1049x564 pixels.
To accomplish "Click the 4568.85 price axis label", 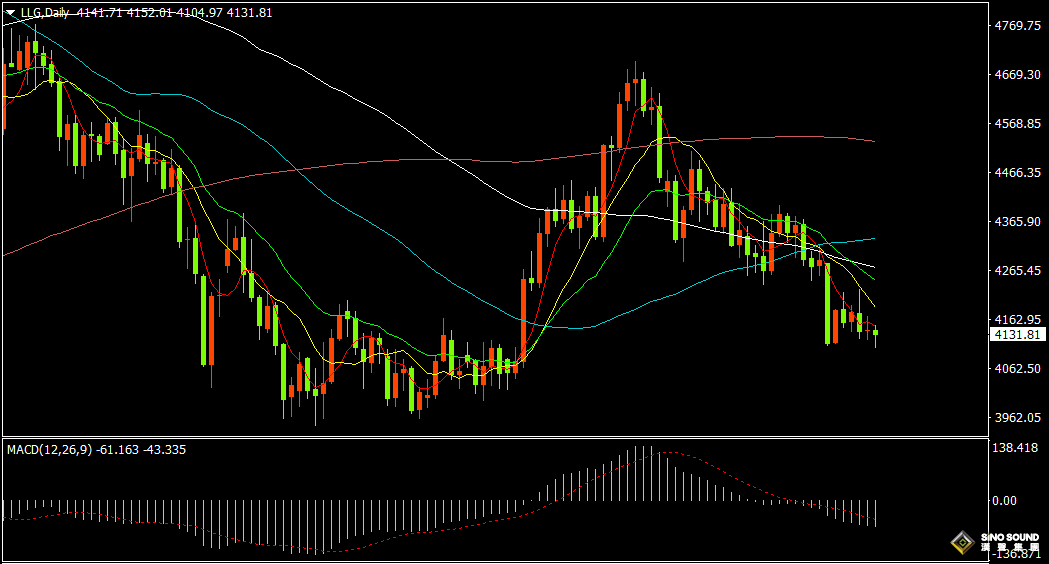I will 1018,124.
